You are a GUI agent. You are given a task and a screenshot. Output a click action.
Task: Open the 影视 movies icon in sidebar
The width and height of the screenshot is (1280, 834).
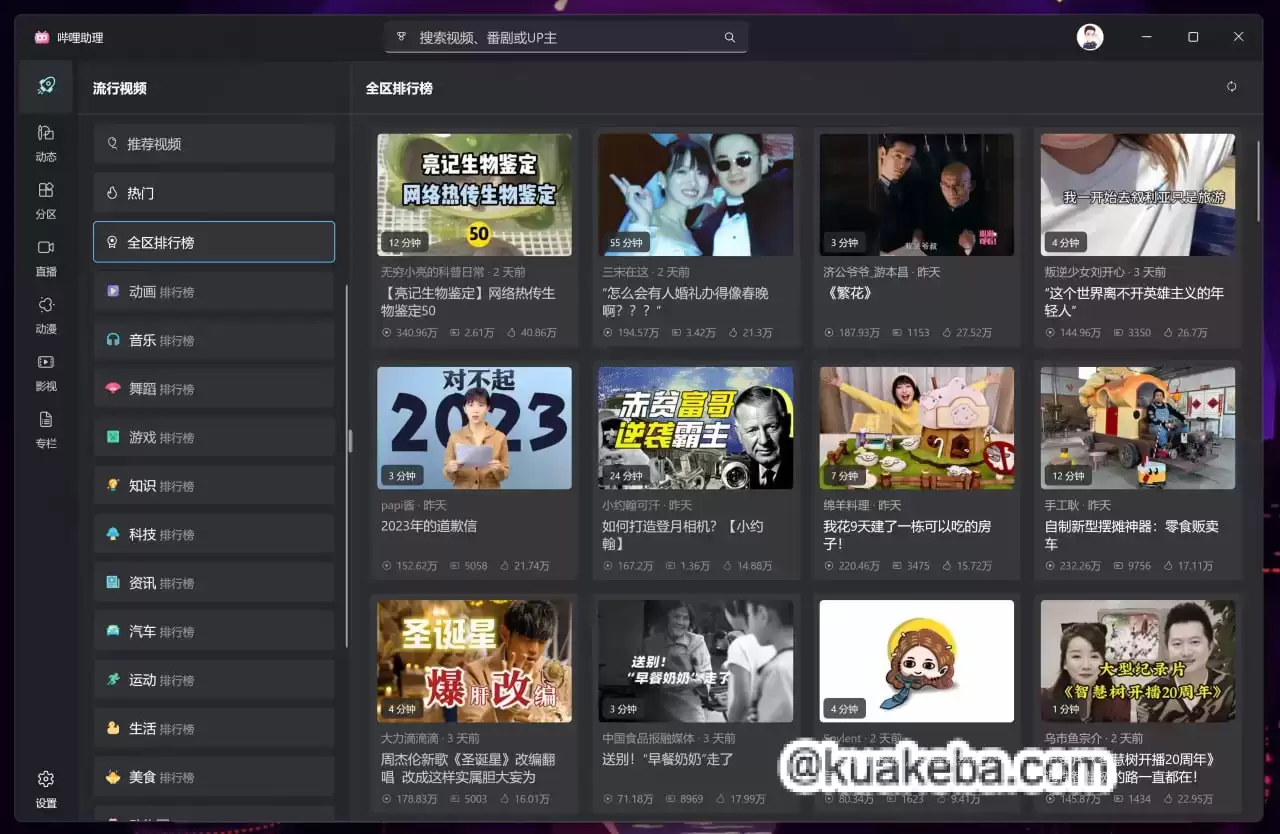pos(45,370)
